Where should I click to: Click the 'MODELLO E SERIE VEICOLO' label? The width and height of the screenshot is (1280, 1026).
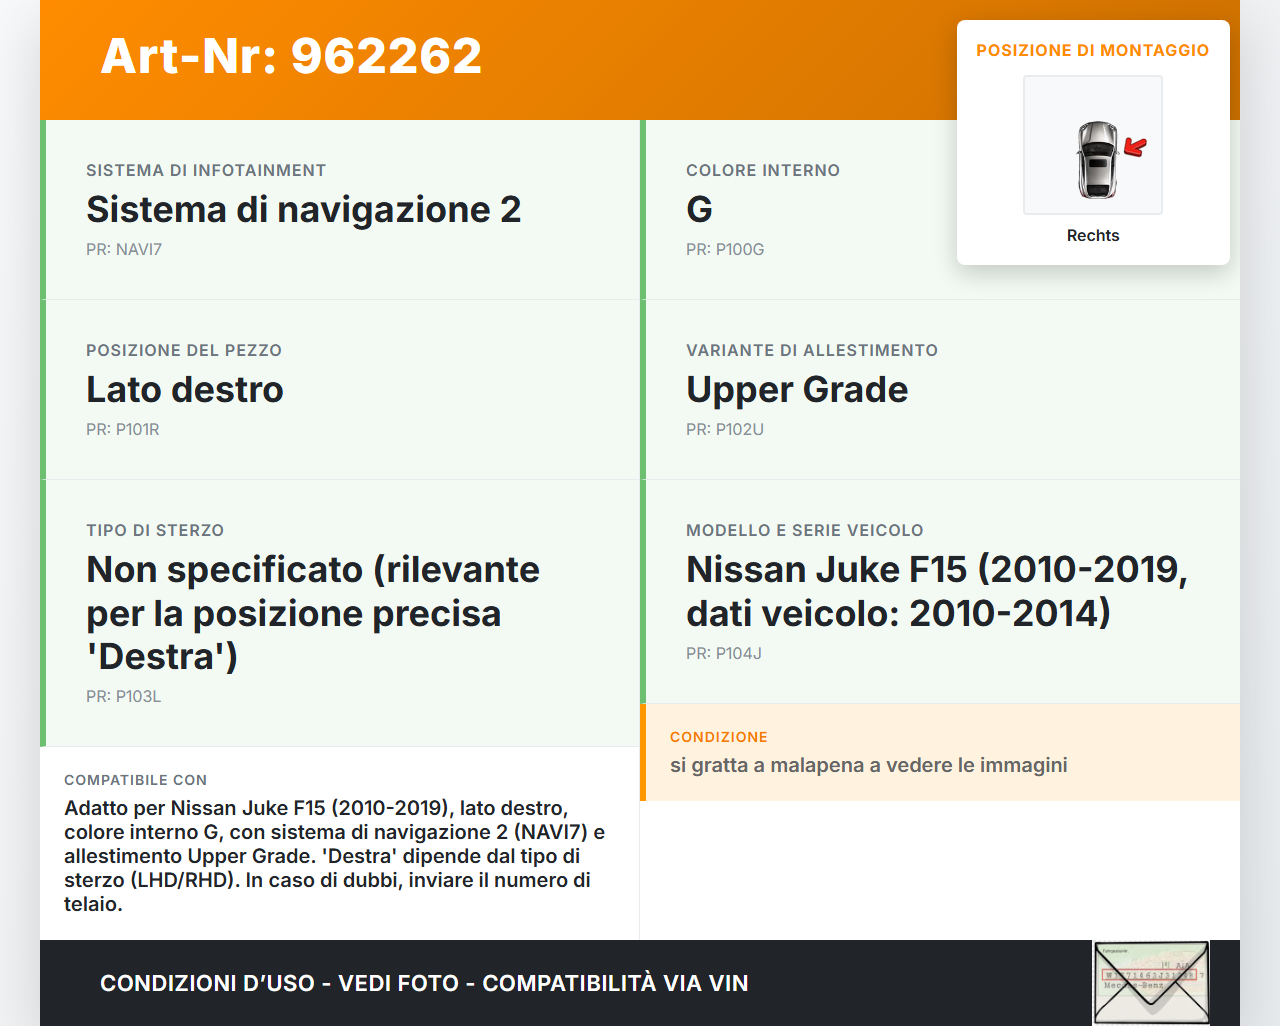[x=805, y=531]
